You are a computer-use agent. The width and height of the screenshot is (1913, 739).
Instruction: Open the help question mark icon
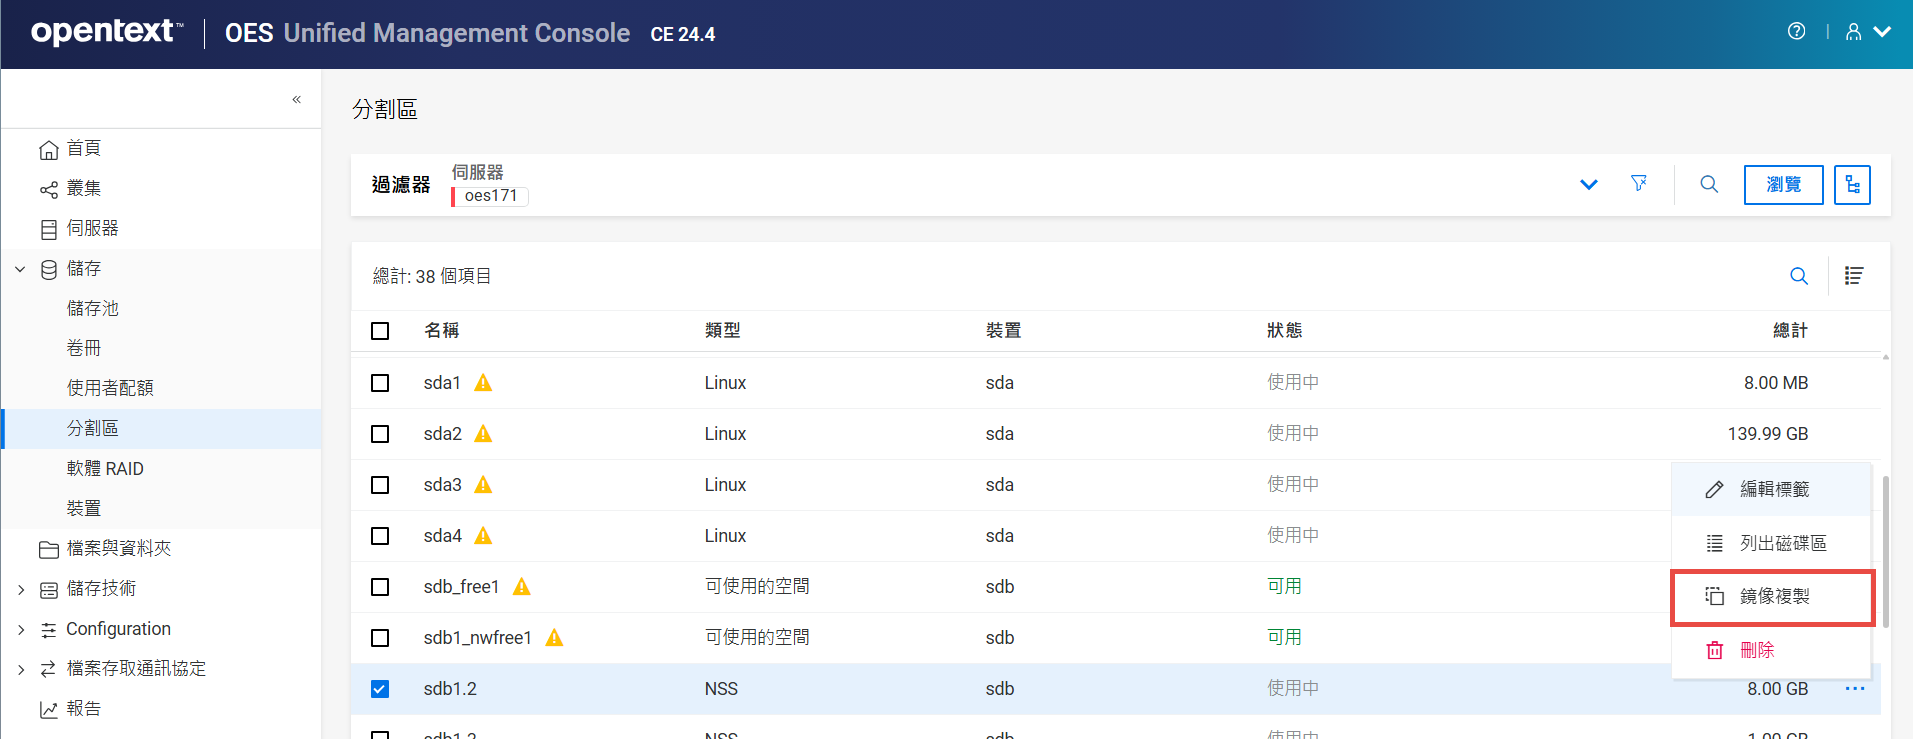point(1797,31)
